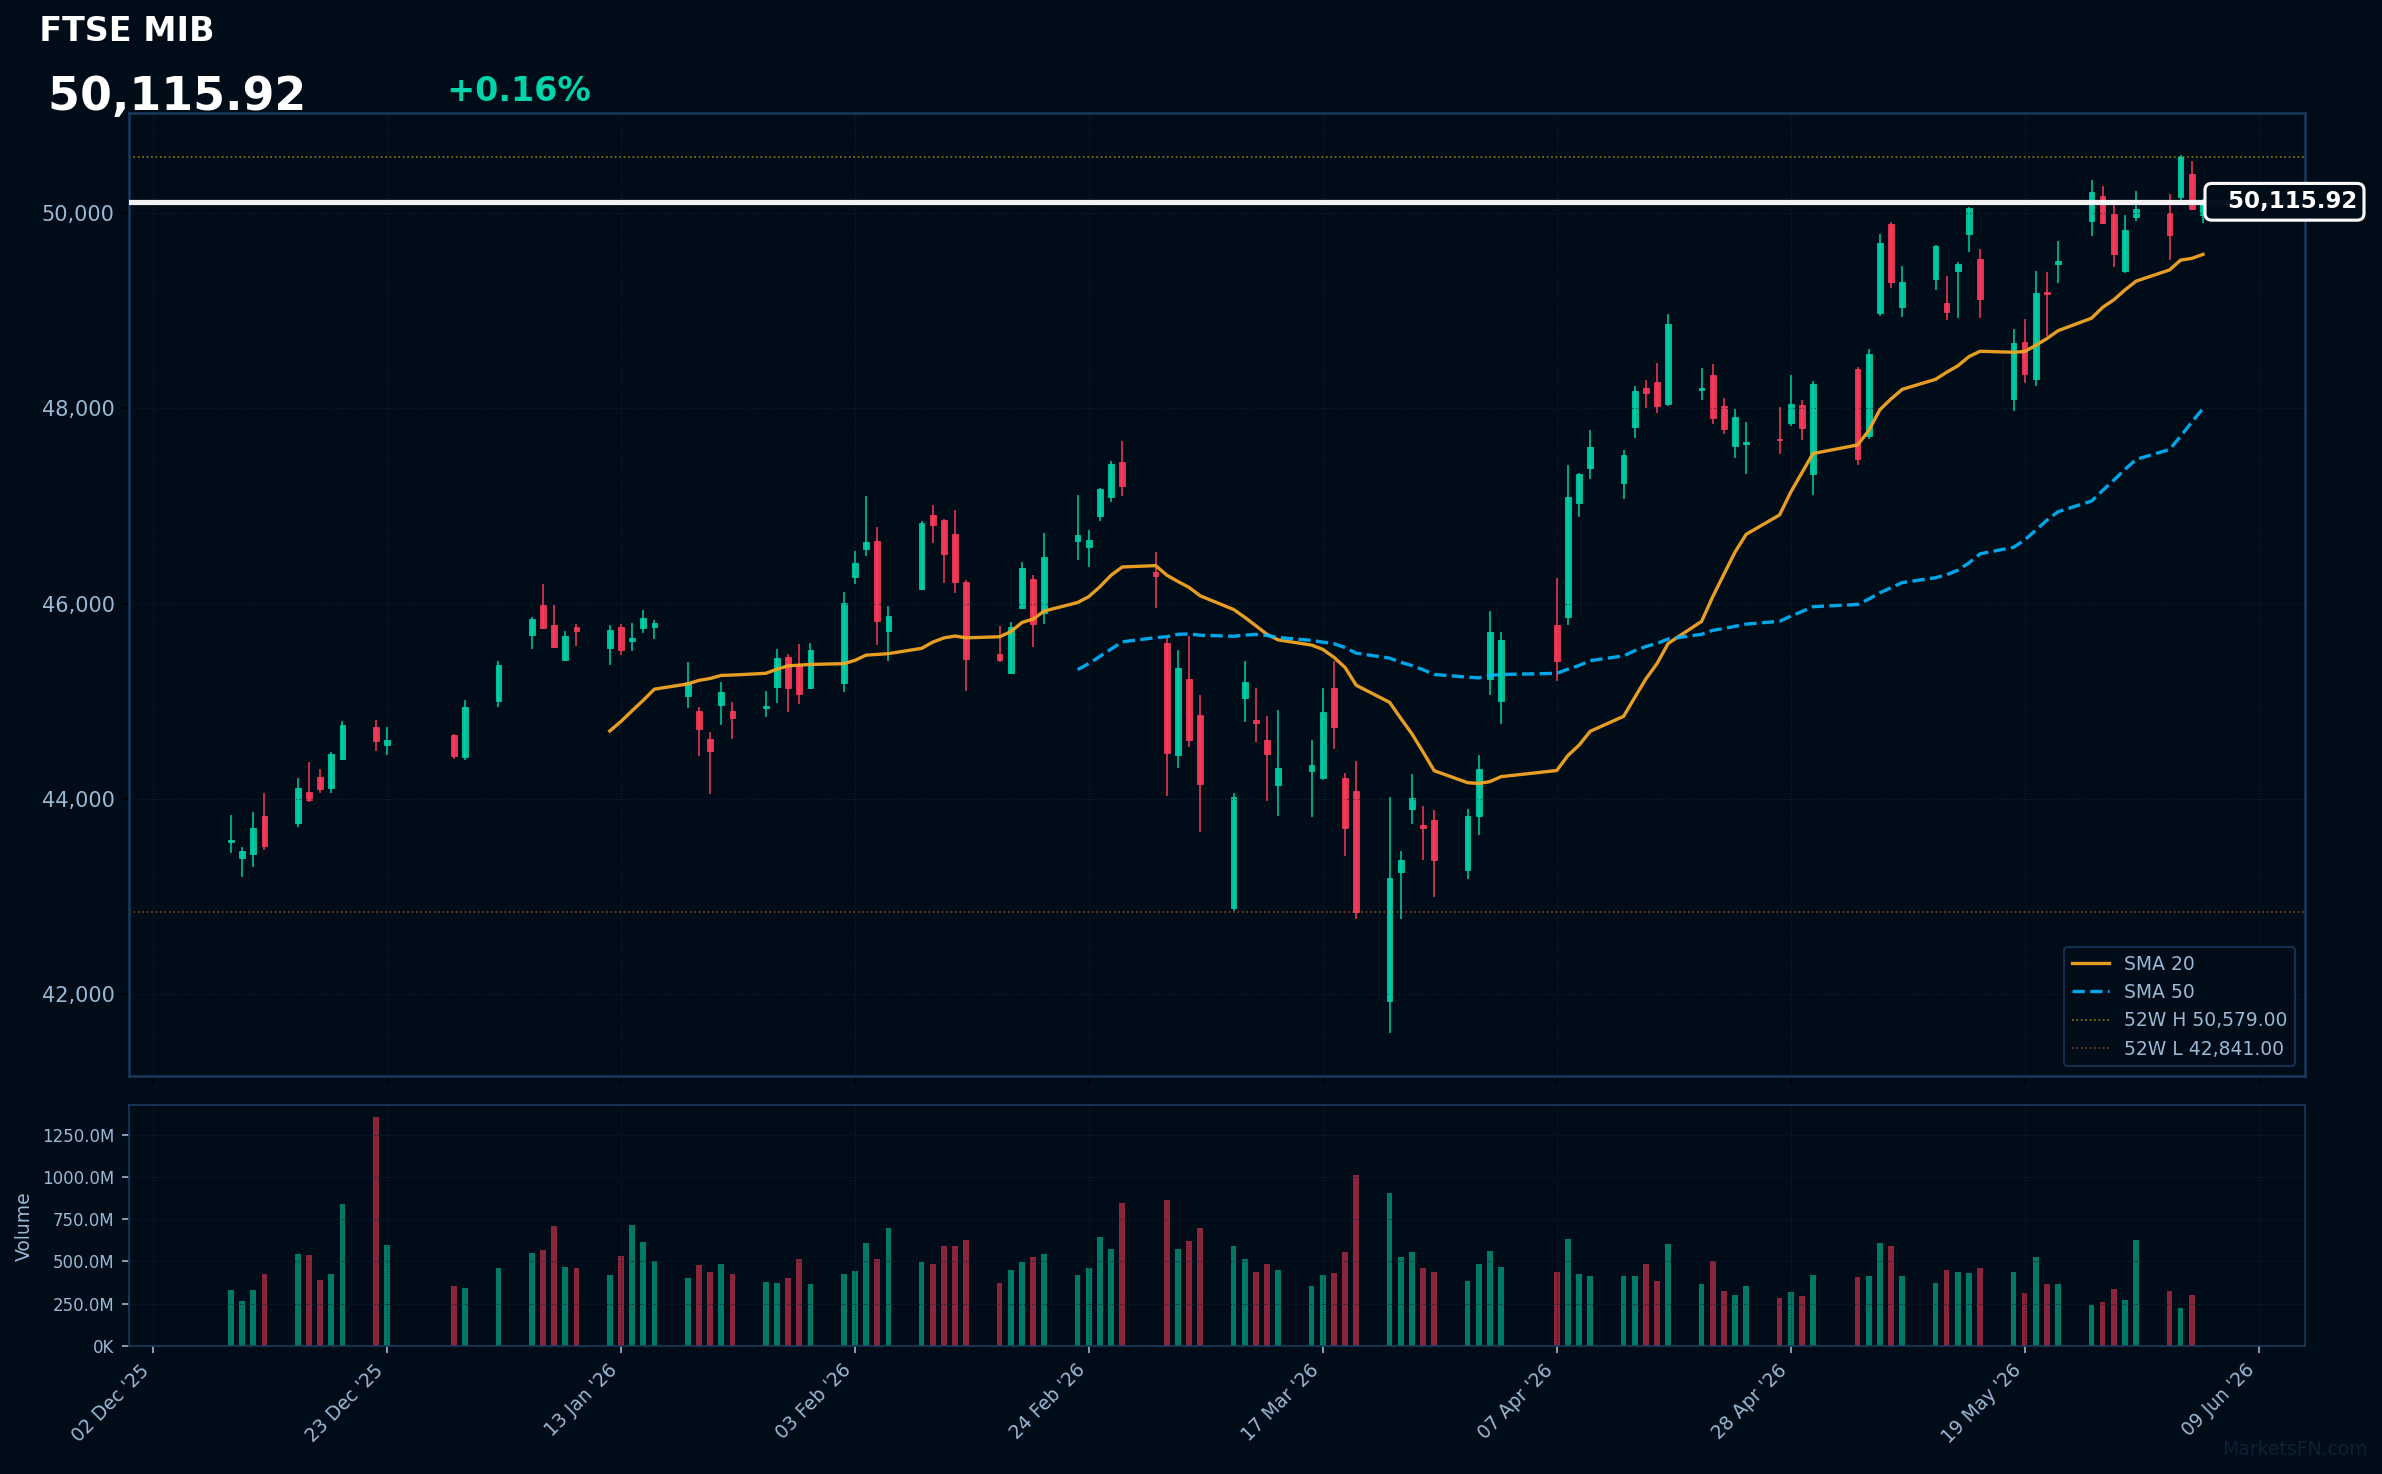Click the 19 May '26 date label
Screen dimensions: 2382x1474
click(1982, 1402)
